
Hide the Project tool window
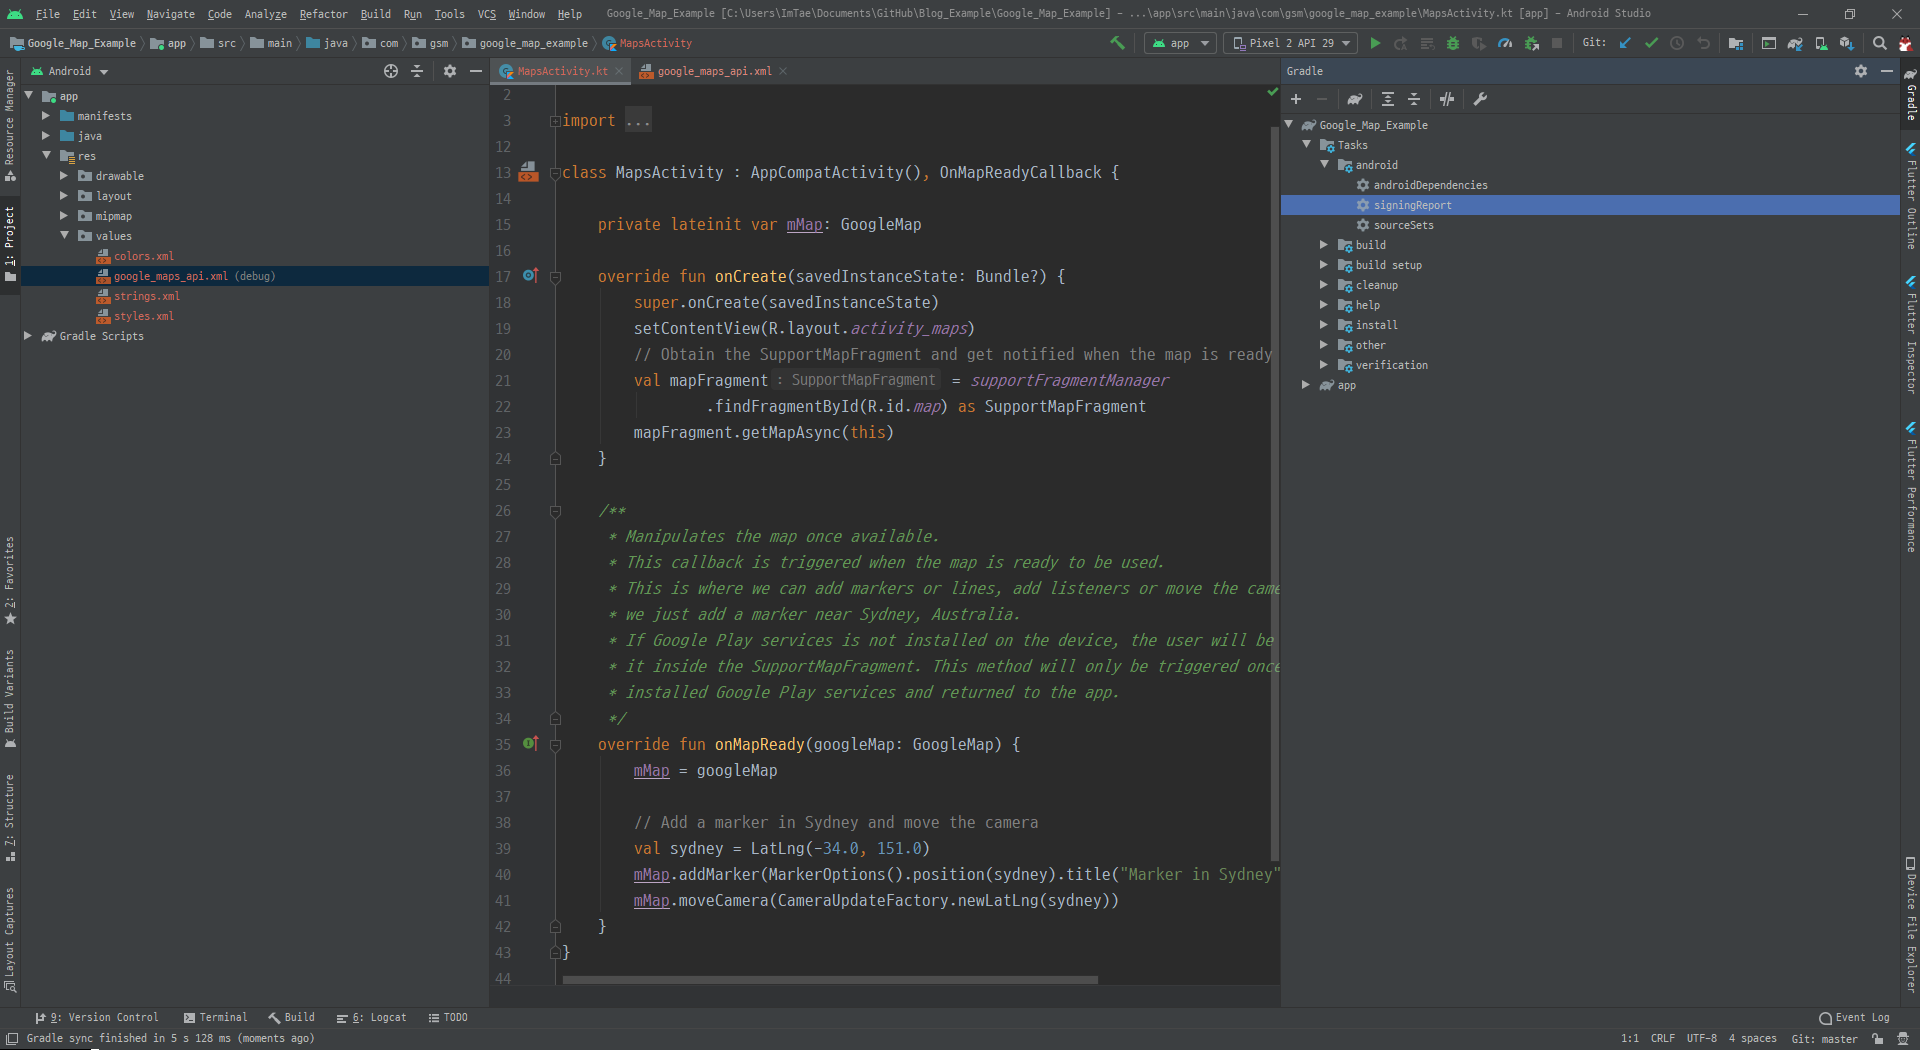click(x=476, y=71)
